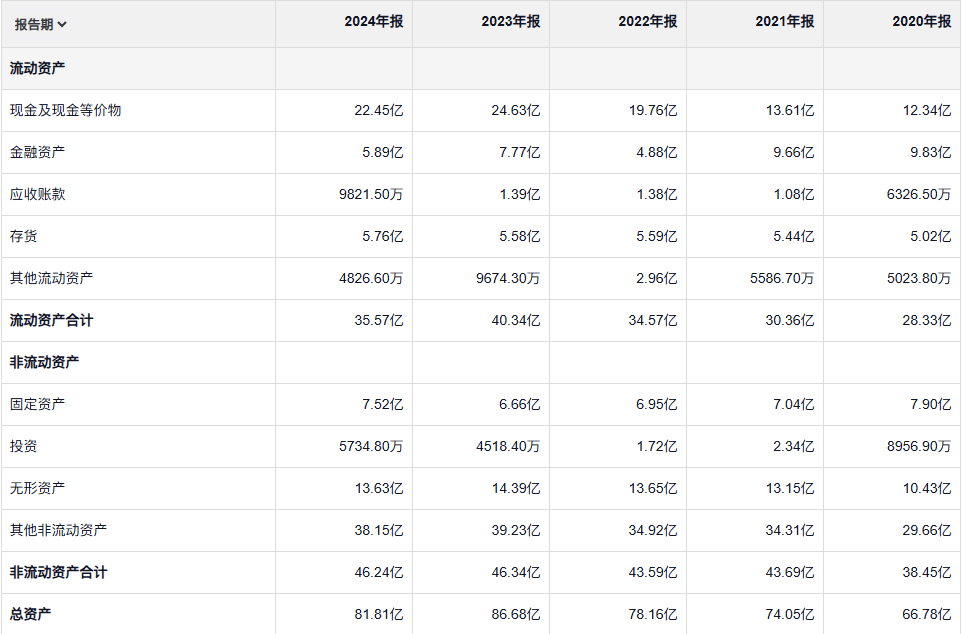Click the 其他非流动资产 row label

click(58, 530)
